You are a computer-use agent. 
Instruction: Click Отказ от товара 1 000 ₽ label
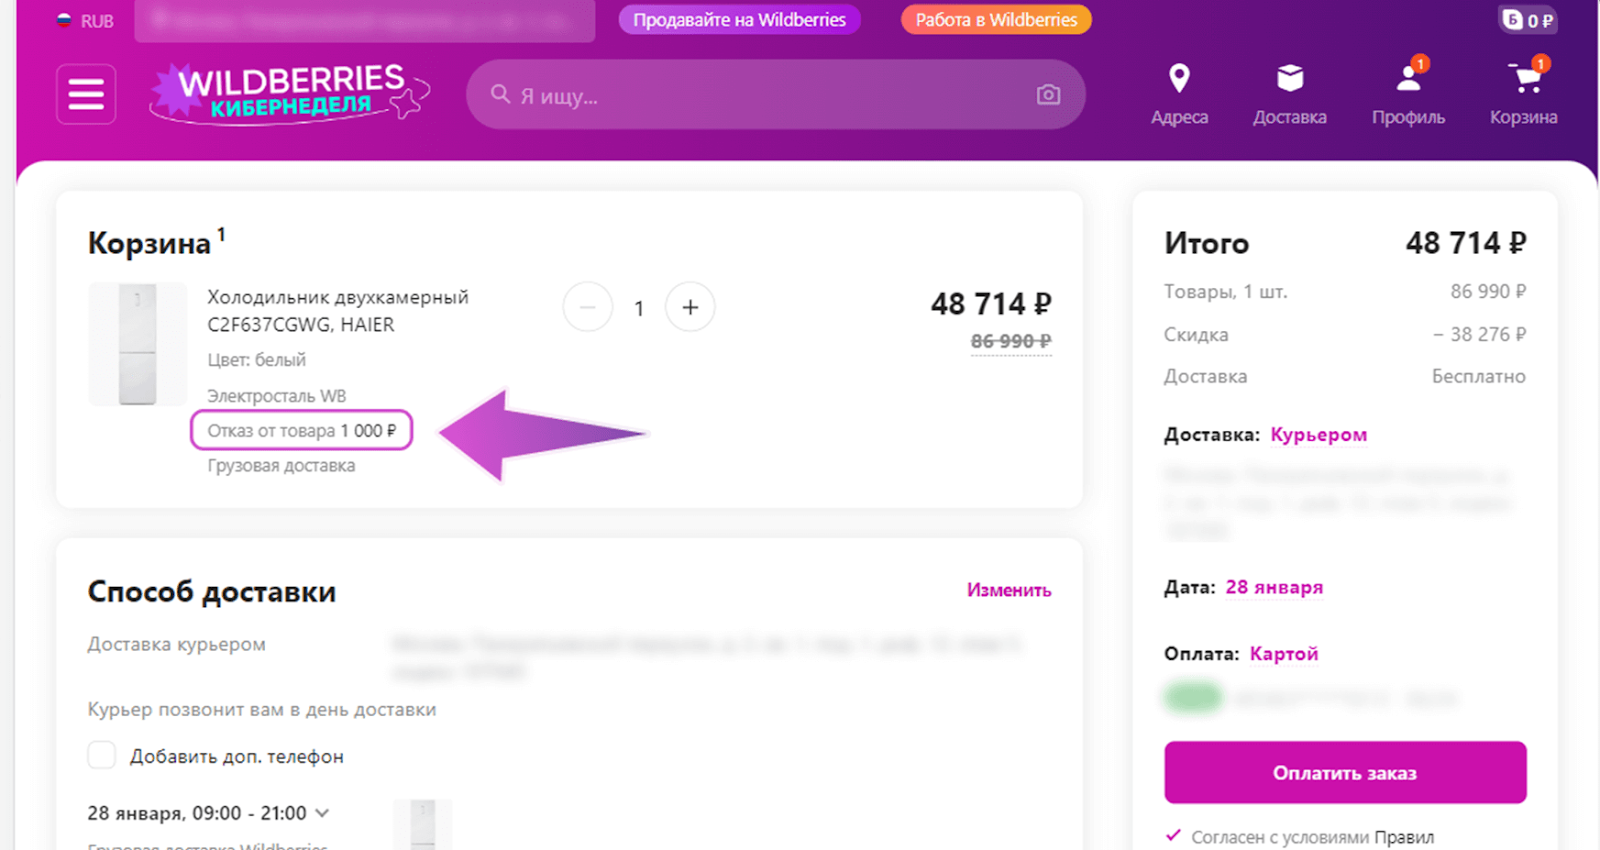[x=301, y=430]
